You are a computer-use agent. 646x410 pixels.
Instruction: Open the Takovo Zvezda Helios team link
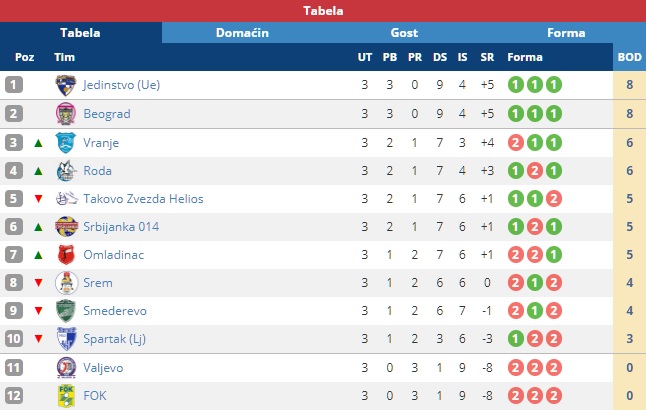click(143, 199)
